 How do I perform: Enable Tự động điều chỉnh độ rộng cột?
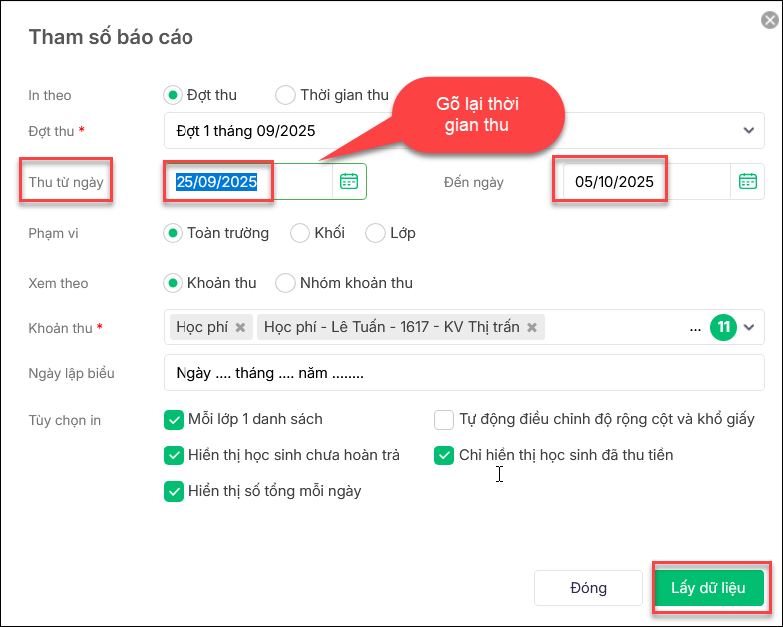(444, 419)
